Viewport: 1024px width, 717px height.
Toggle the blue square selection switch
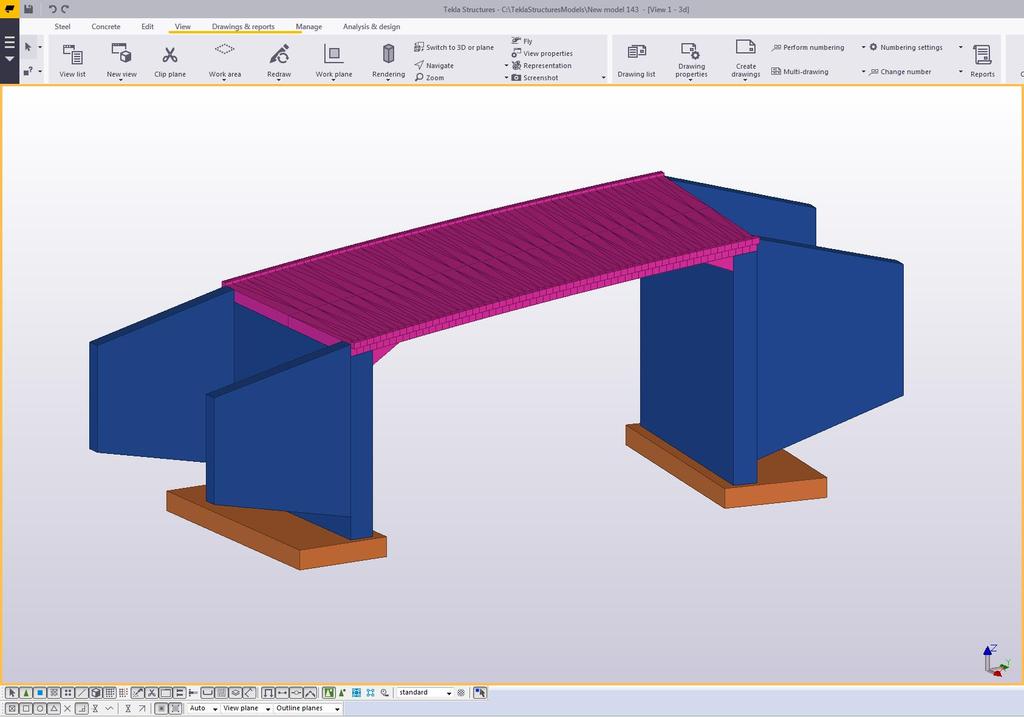[40, 693]
